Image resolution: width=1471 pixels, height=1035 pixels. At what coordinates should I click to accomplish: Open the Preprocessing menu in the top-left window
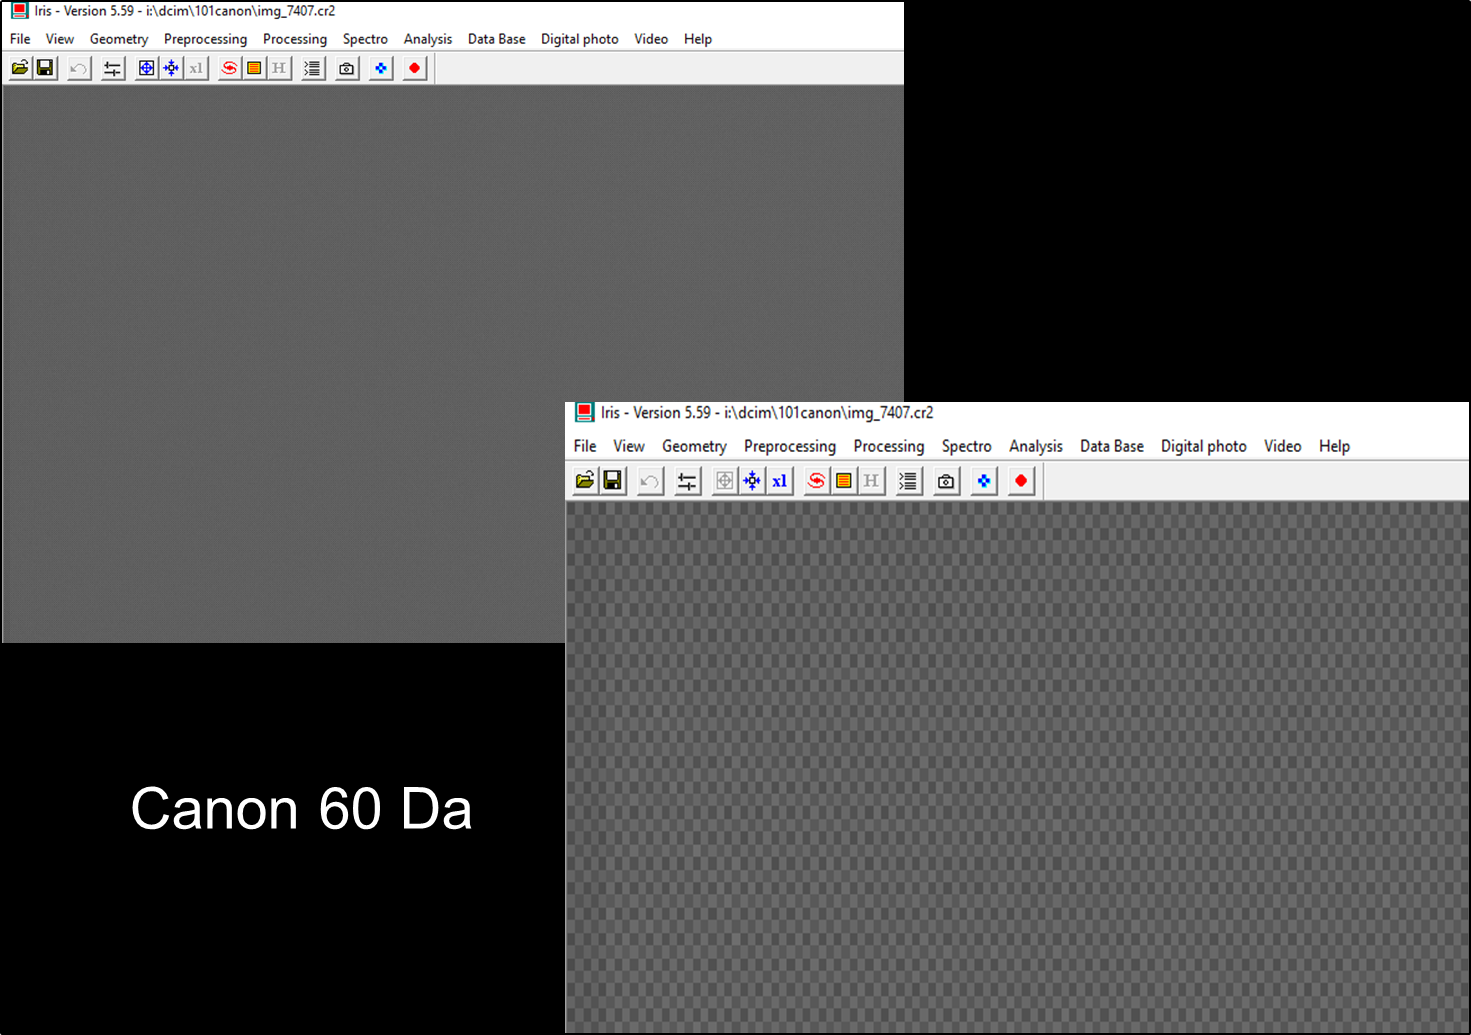tap(205, 39)
